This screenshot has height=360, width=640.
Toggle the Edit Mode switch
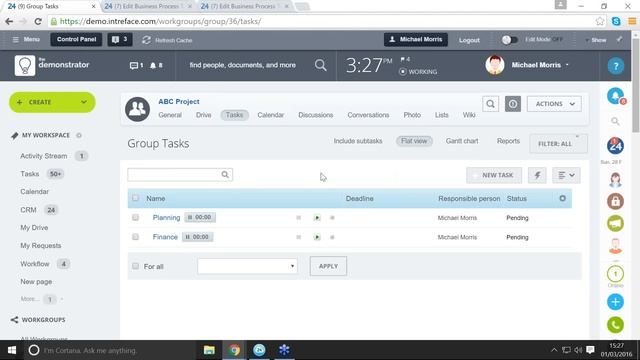509,40
